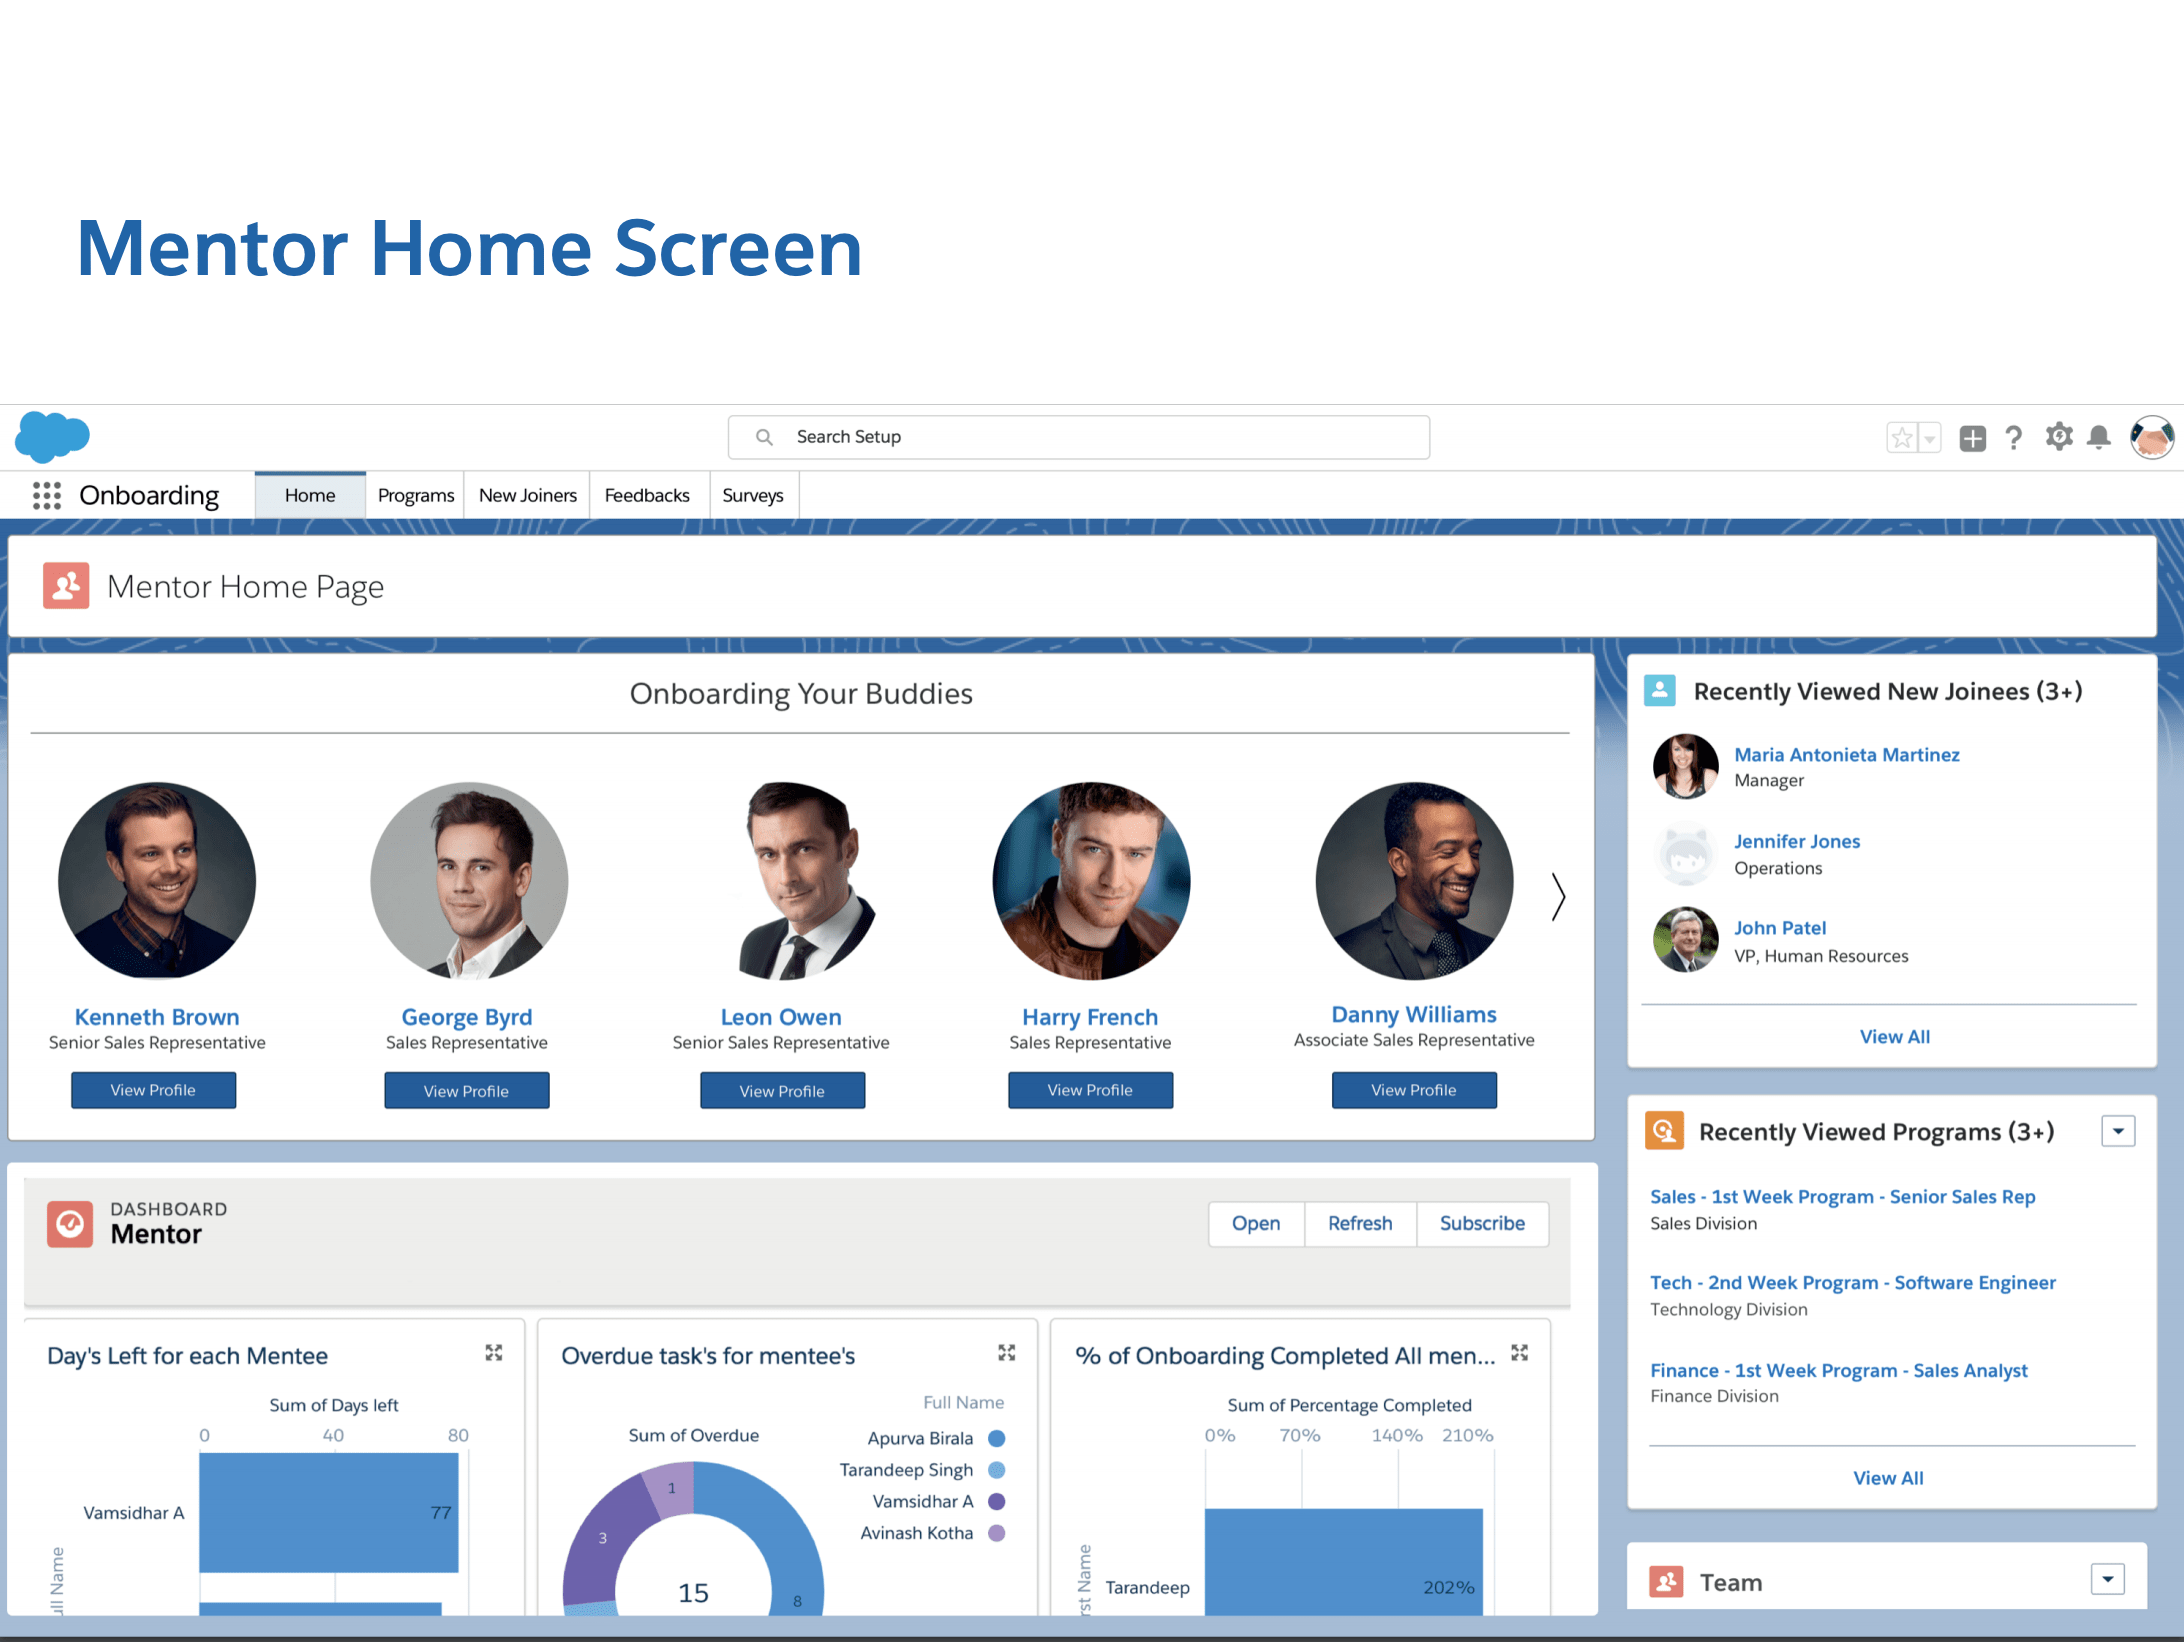This screenshot has width=2184, height=1642.
Task: Open Recently Viewed Programs dropdown menu
Action: tap(2117, 1131)
